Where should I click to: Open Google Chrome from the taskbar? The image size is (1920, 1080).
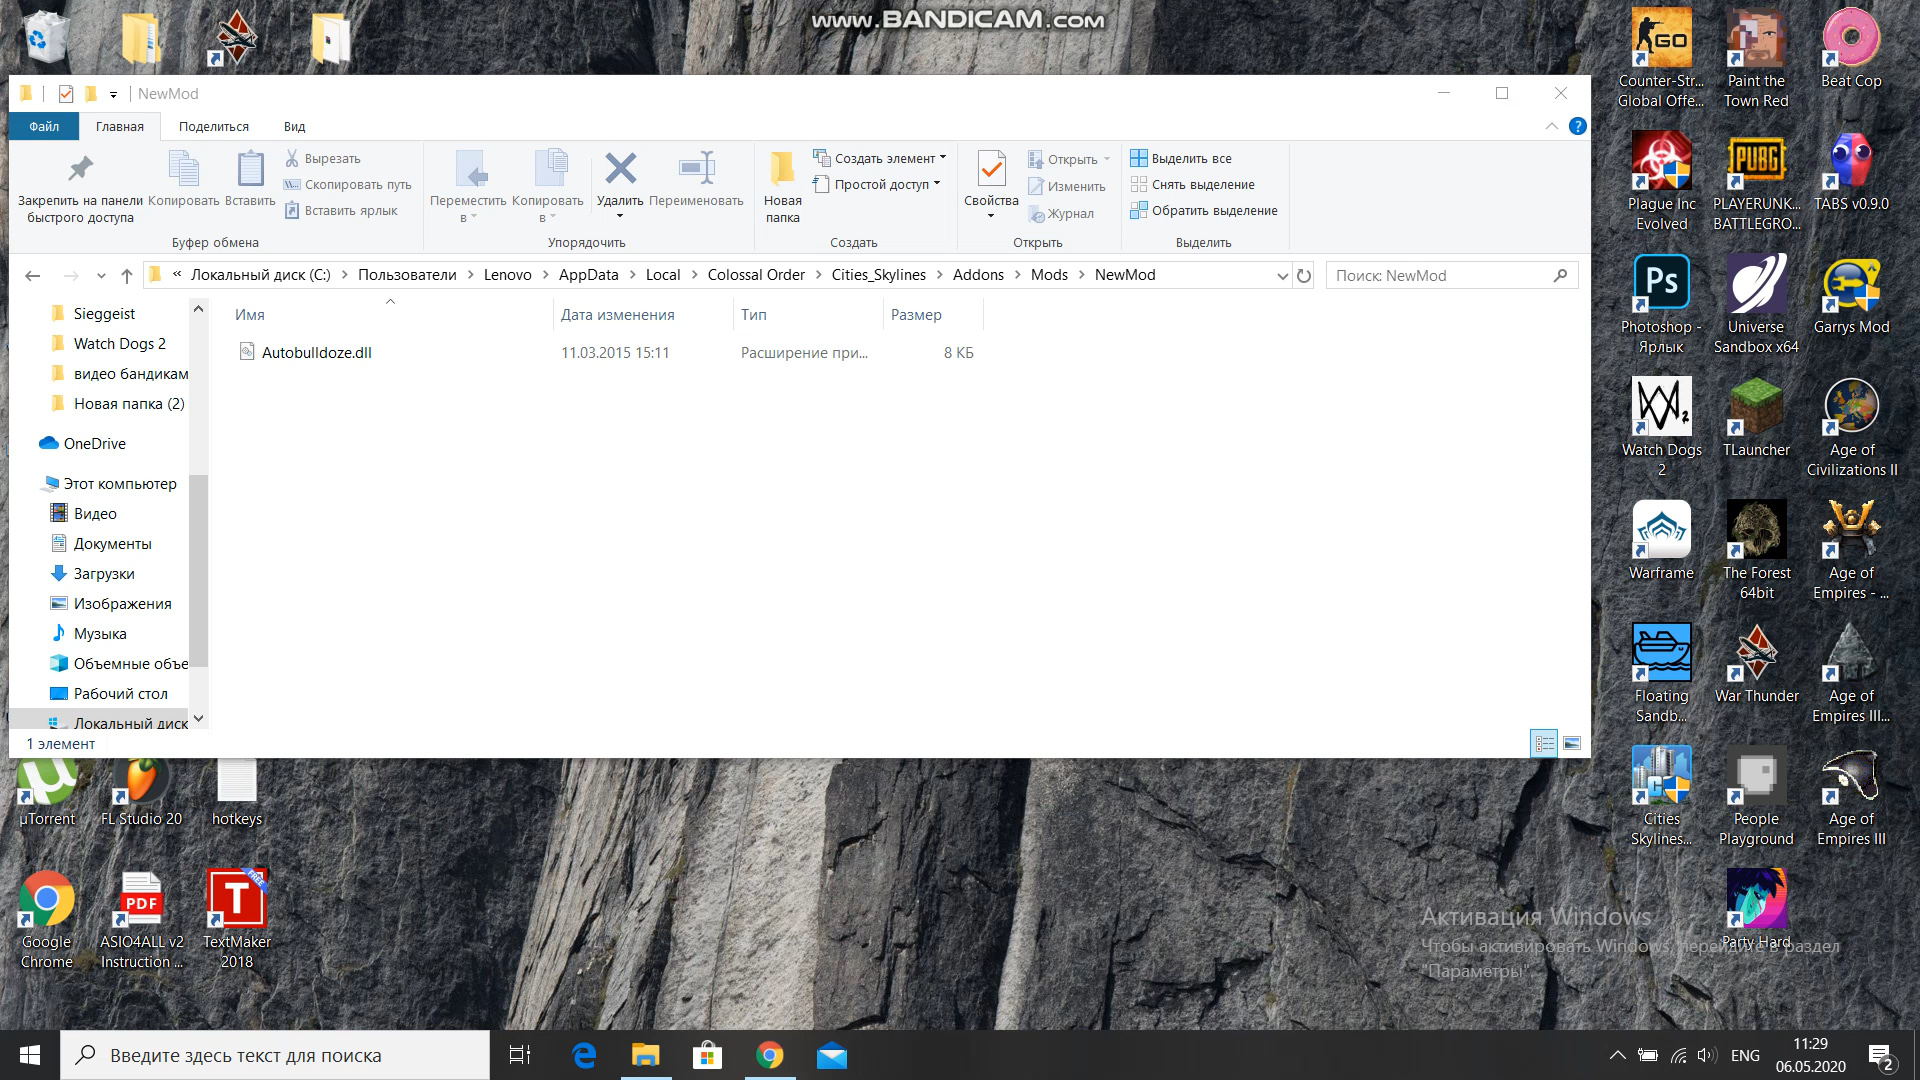(x=769, y=1055)
